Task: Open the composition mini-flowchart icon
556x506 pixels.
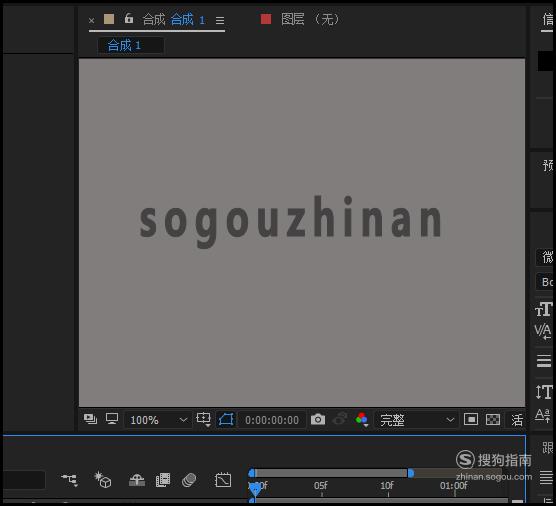Action: coord(69,480)
